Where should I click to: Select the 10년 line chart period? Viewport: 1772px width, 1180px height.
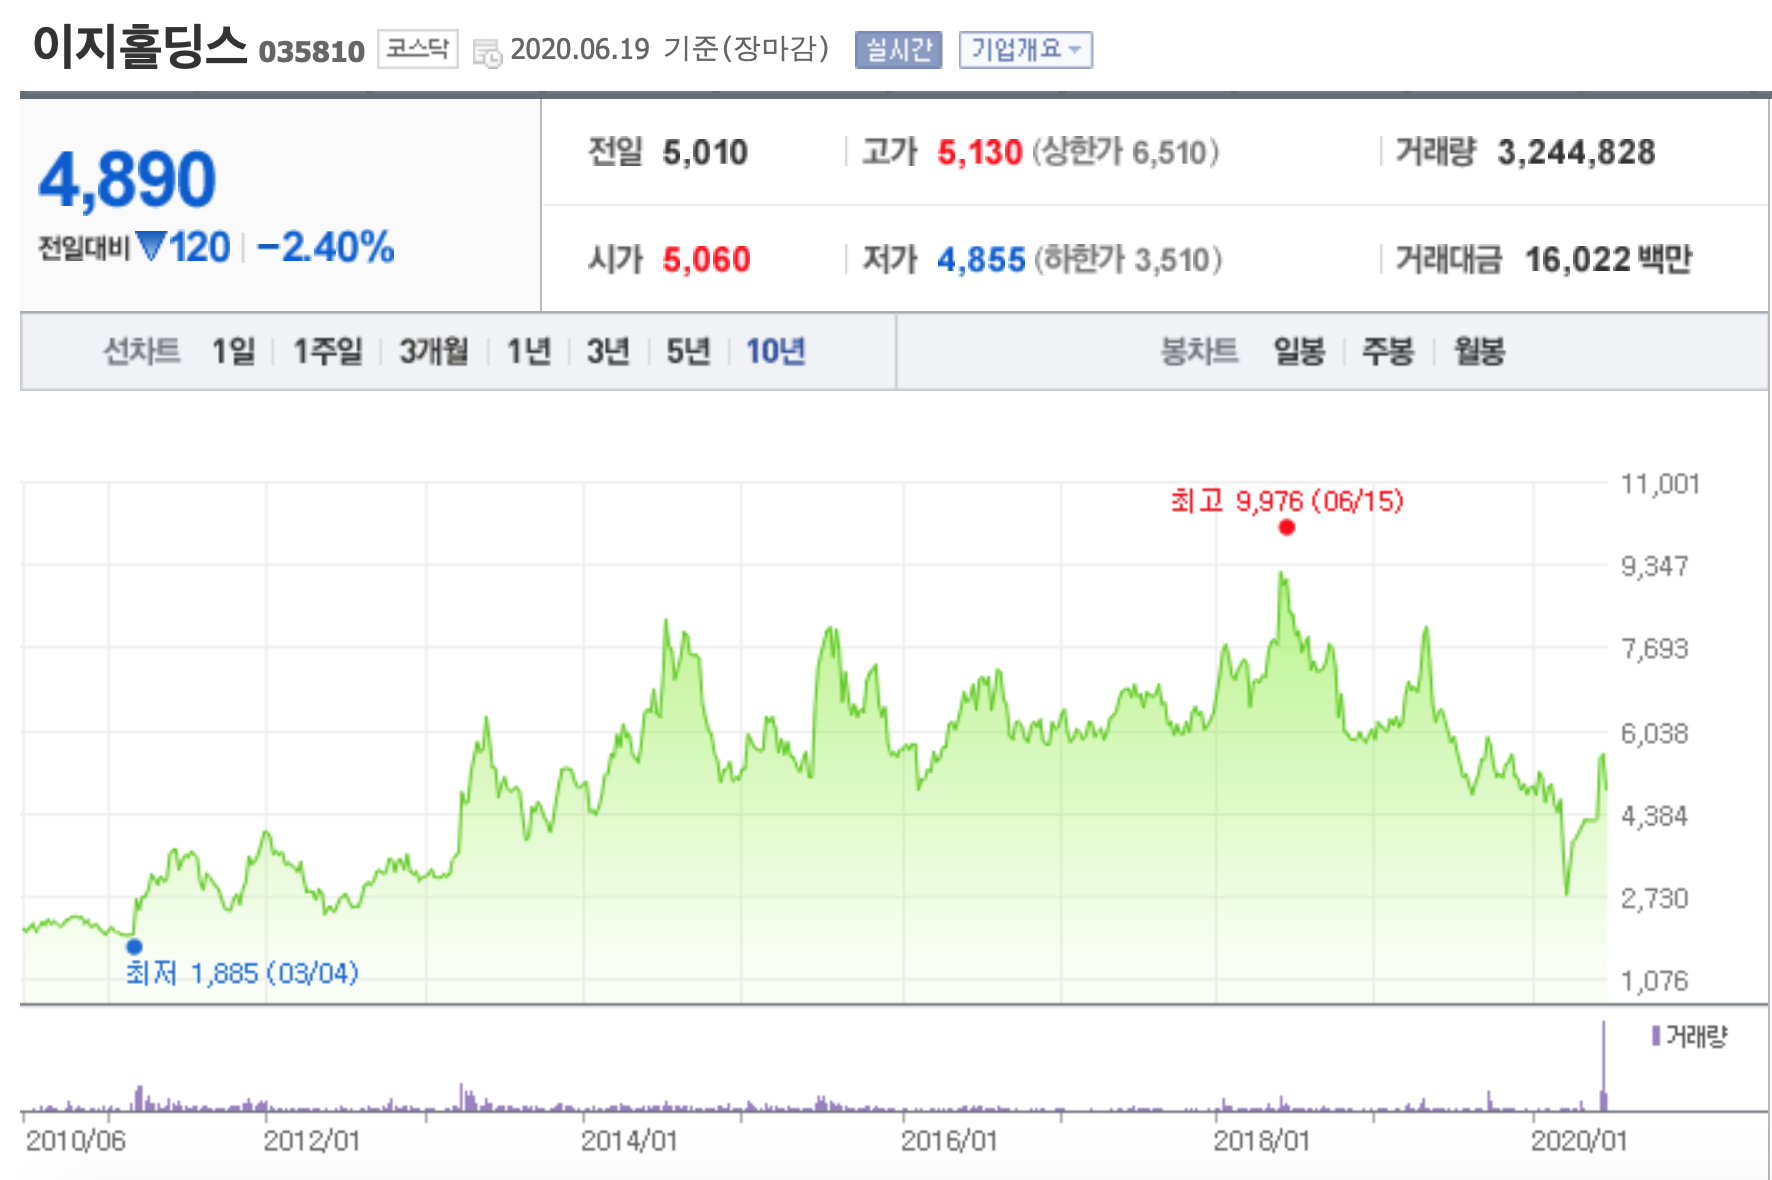click(x=776, y=351)
